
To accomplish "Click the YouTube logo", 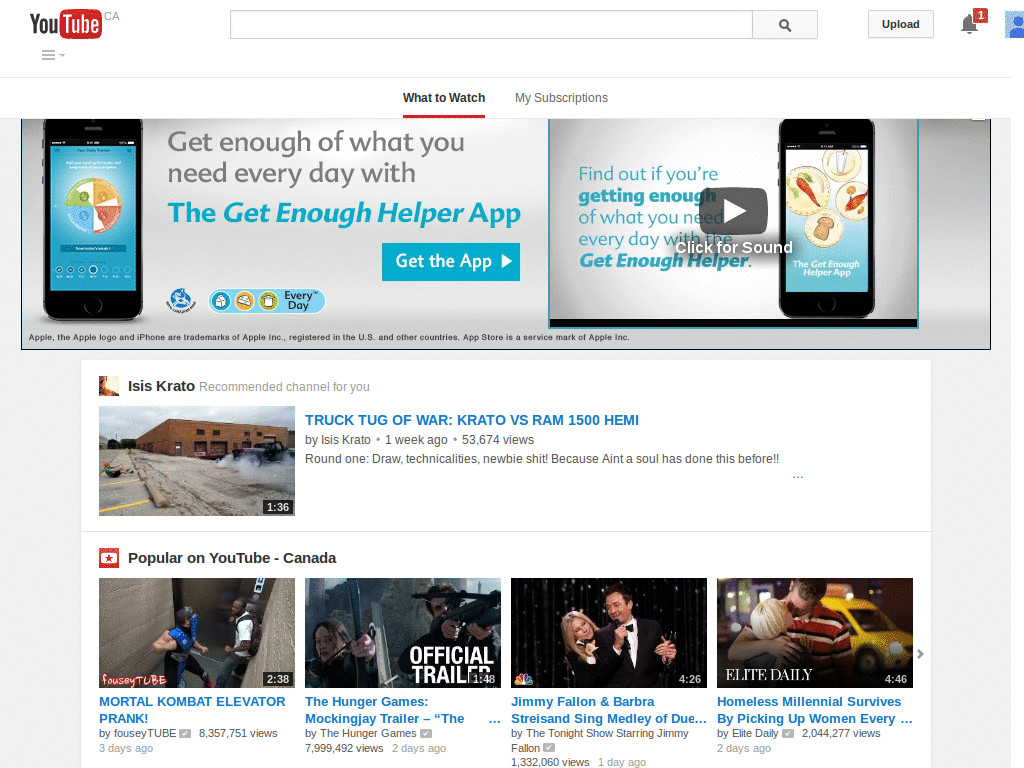I will [66, 24].
